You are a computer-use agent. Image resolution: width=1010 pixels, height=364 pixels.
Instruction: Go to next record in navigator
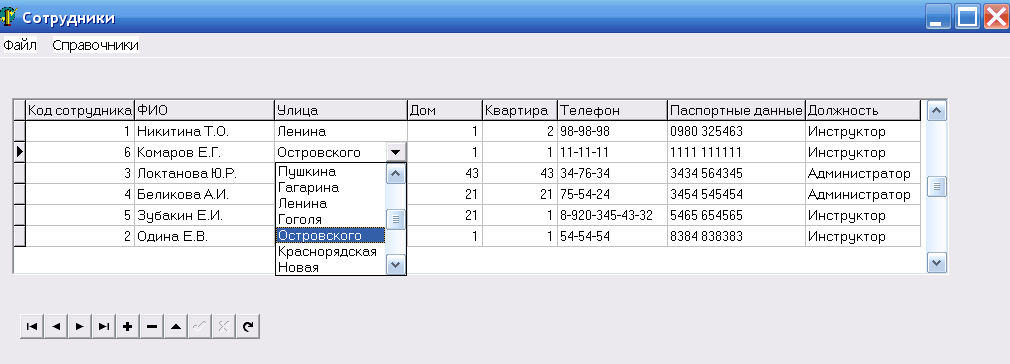(79, 327)
